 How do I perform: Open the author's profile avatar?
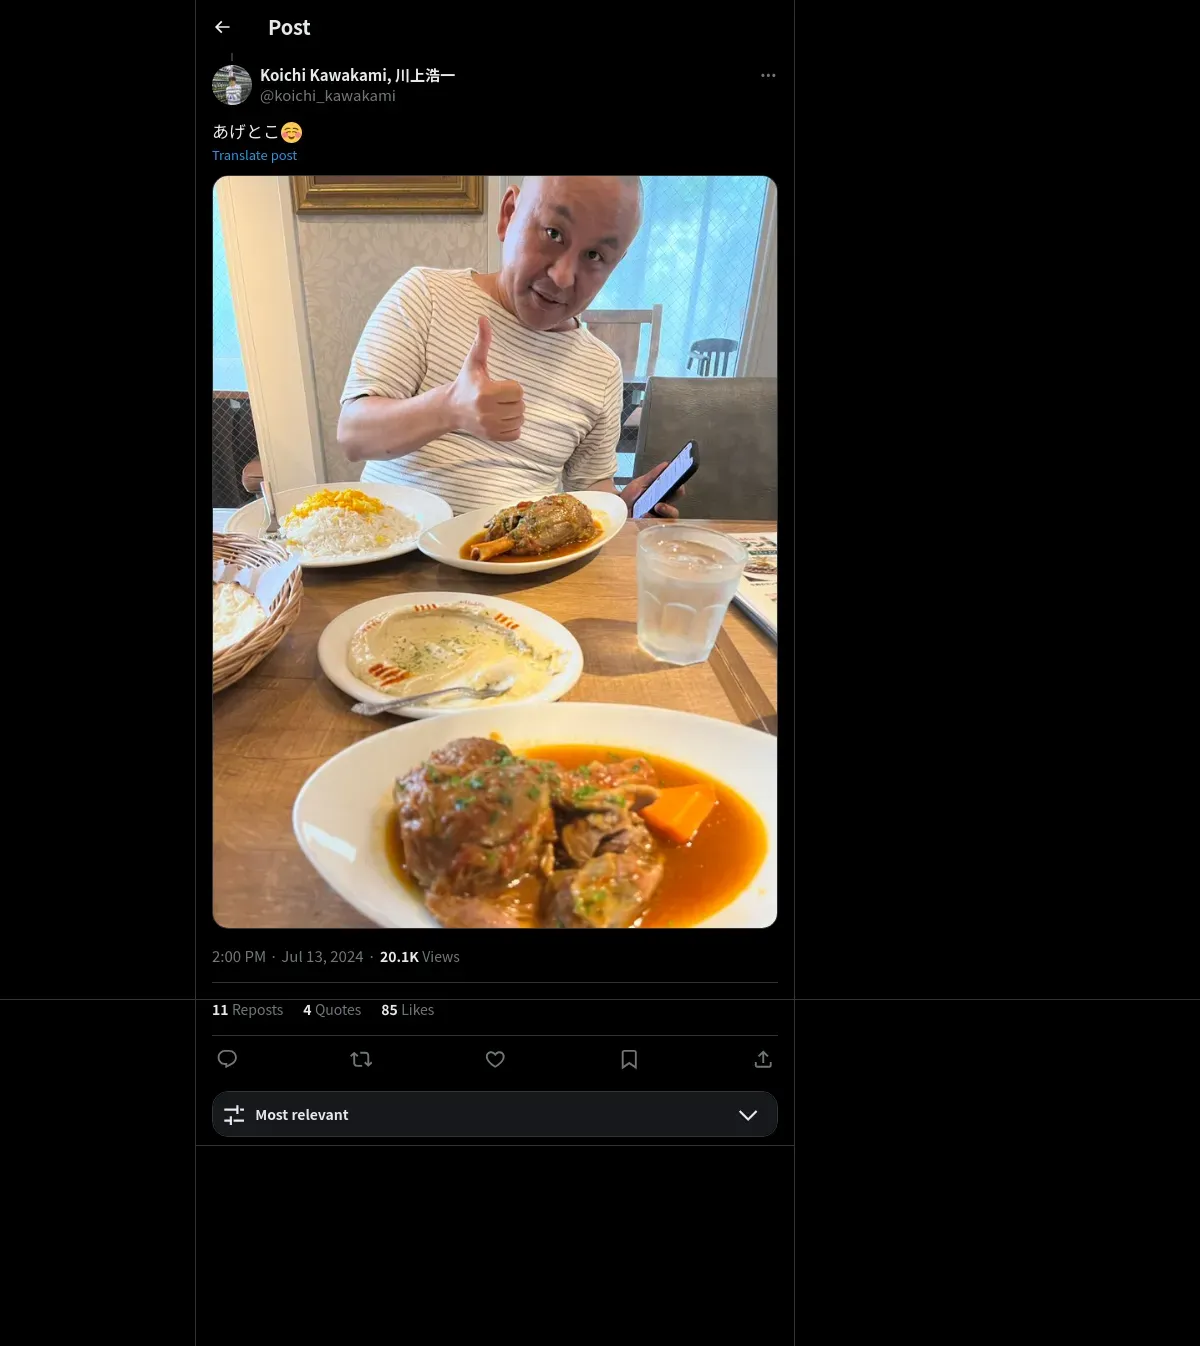pos(232,85)
